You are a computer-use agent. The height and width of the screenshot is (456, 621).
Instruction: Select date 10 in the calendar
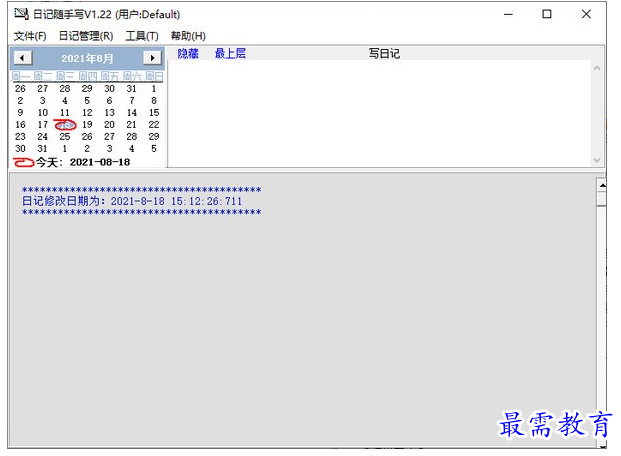click(x=43, y=113)
